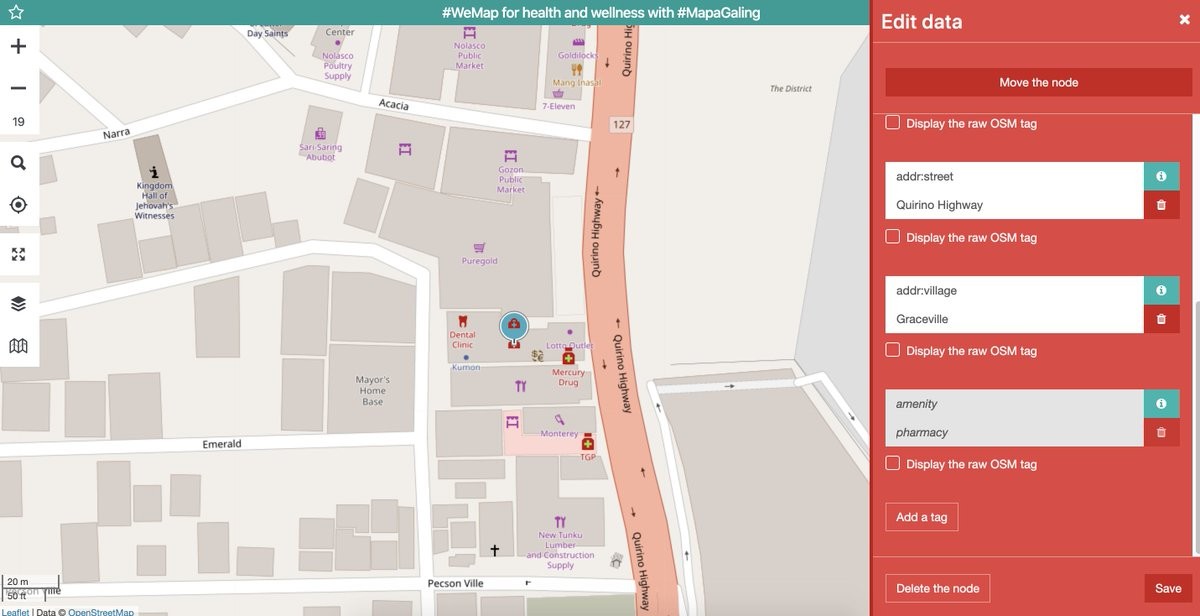Close the Edit data panel
Viewport: 1200px width, 616px height.
1184,19
